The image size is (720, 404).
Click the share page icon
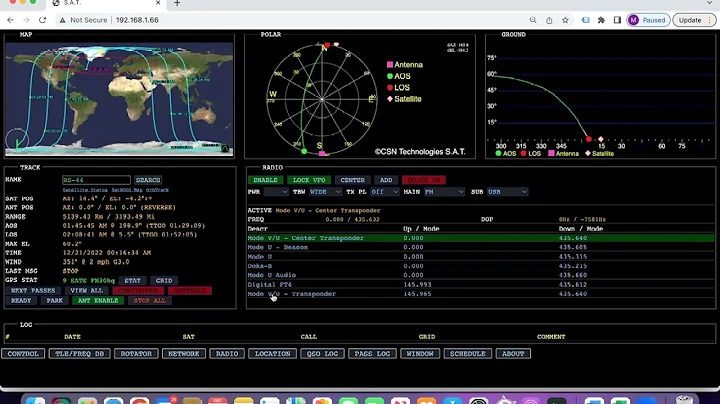tap(549, 20)
